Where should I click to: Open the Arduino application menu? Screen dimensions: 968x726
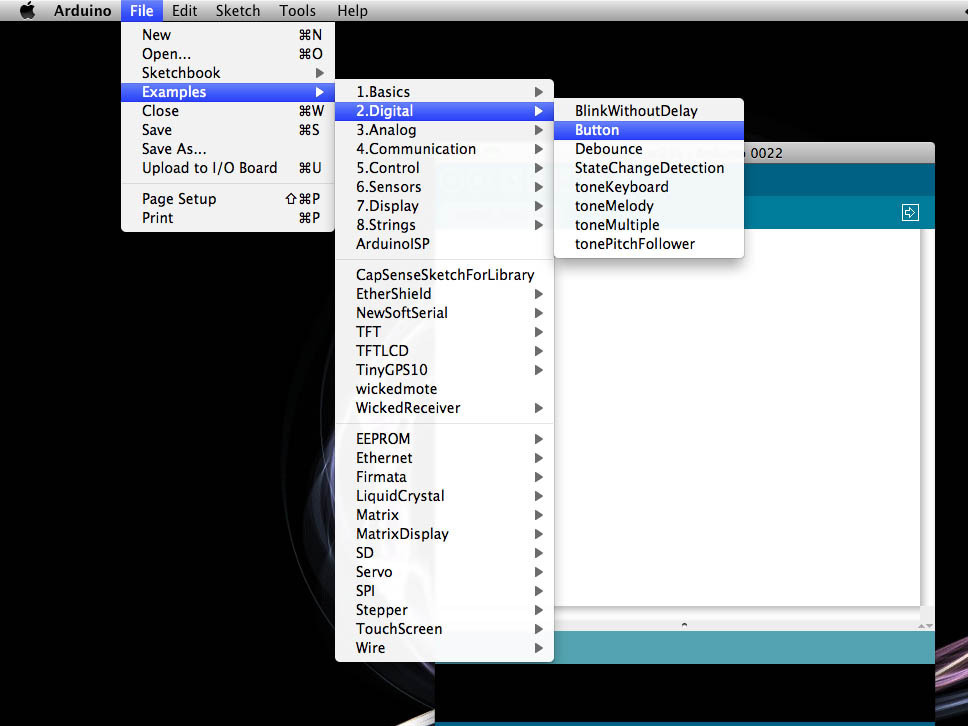[x=82, y=10]
